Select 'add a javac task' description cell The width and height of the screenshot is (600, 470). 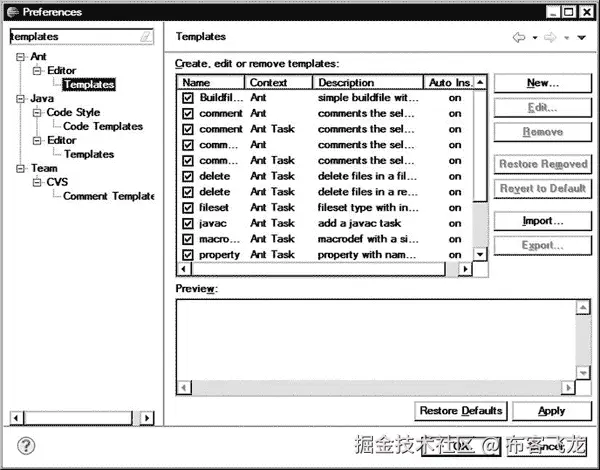359,224
